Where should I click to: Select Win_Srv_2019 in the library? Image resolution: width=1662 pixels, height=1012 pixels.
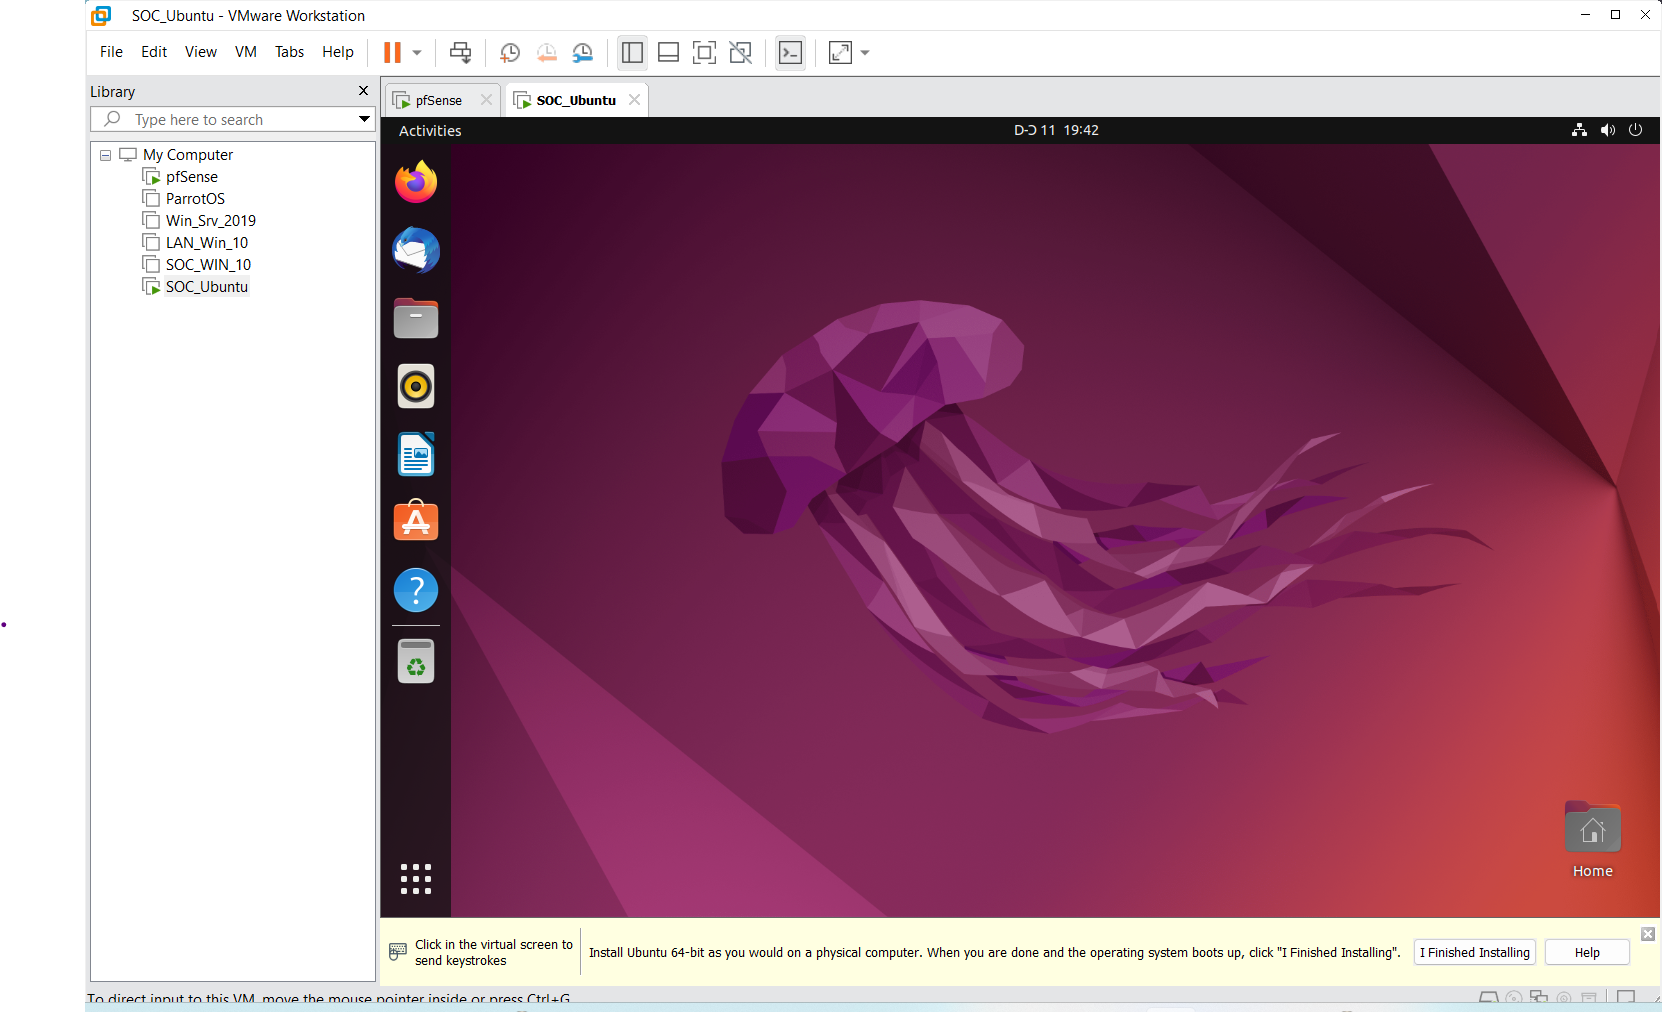pos(210,221)
